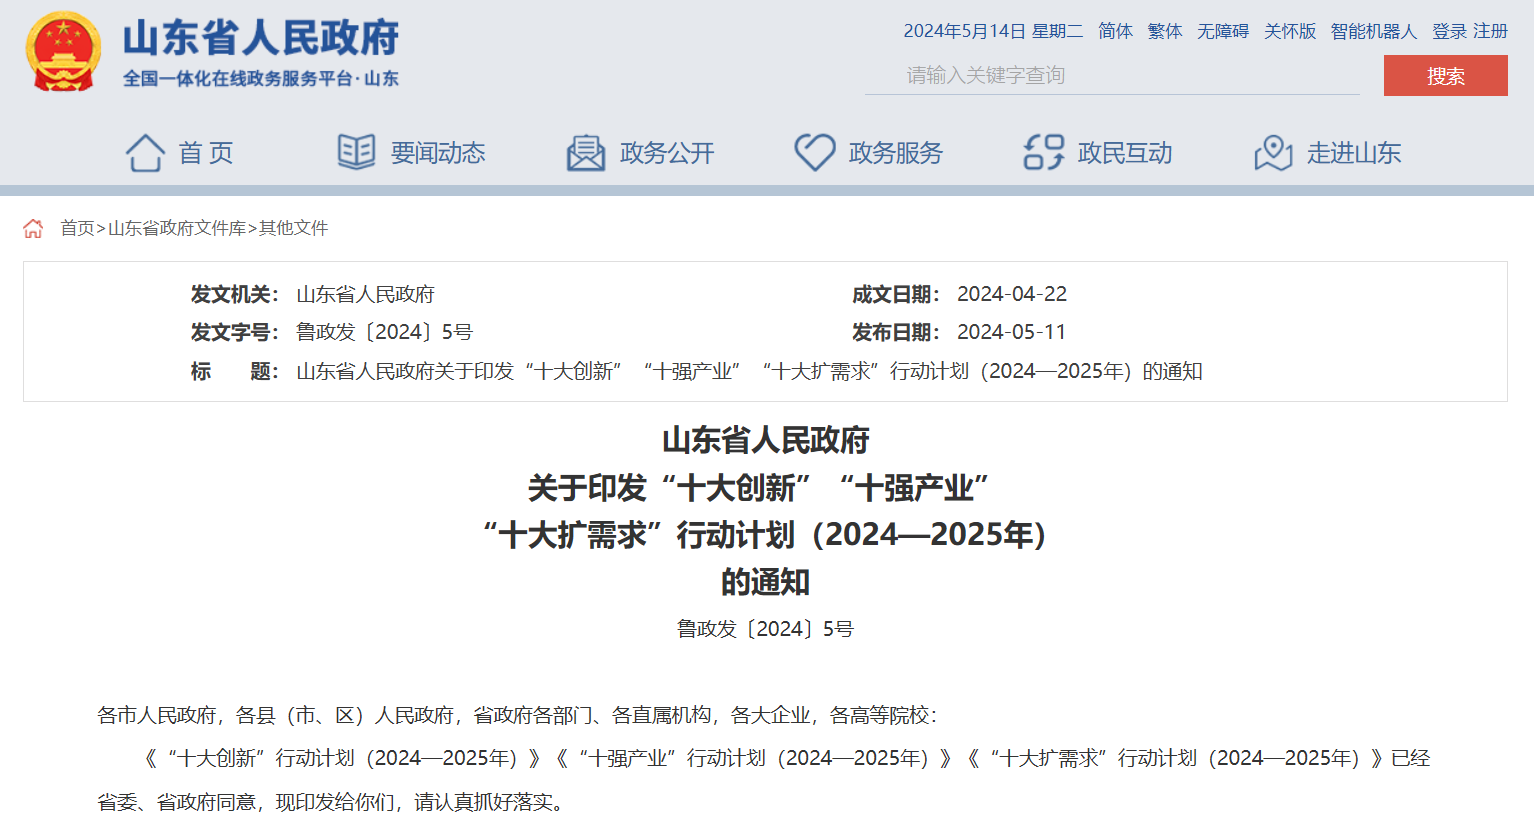Enable 无障碍 accessibility mode

tap(1222, 31)
